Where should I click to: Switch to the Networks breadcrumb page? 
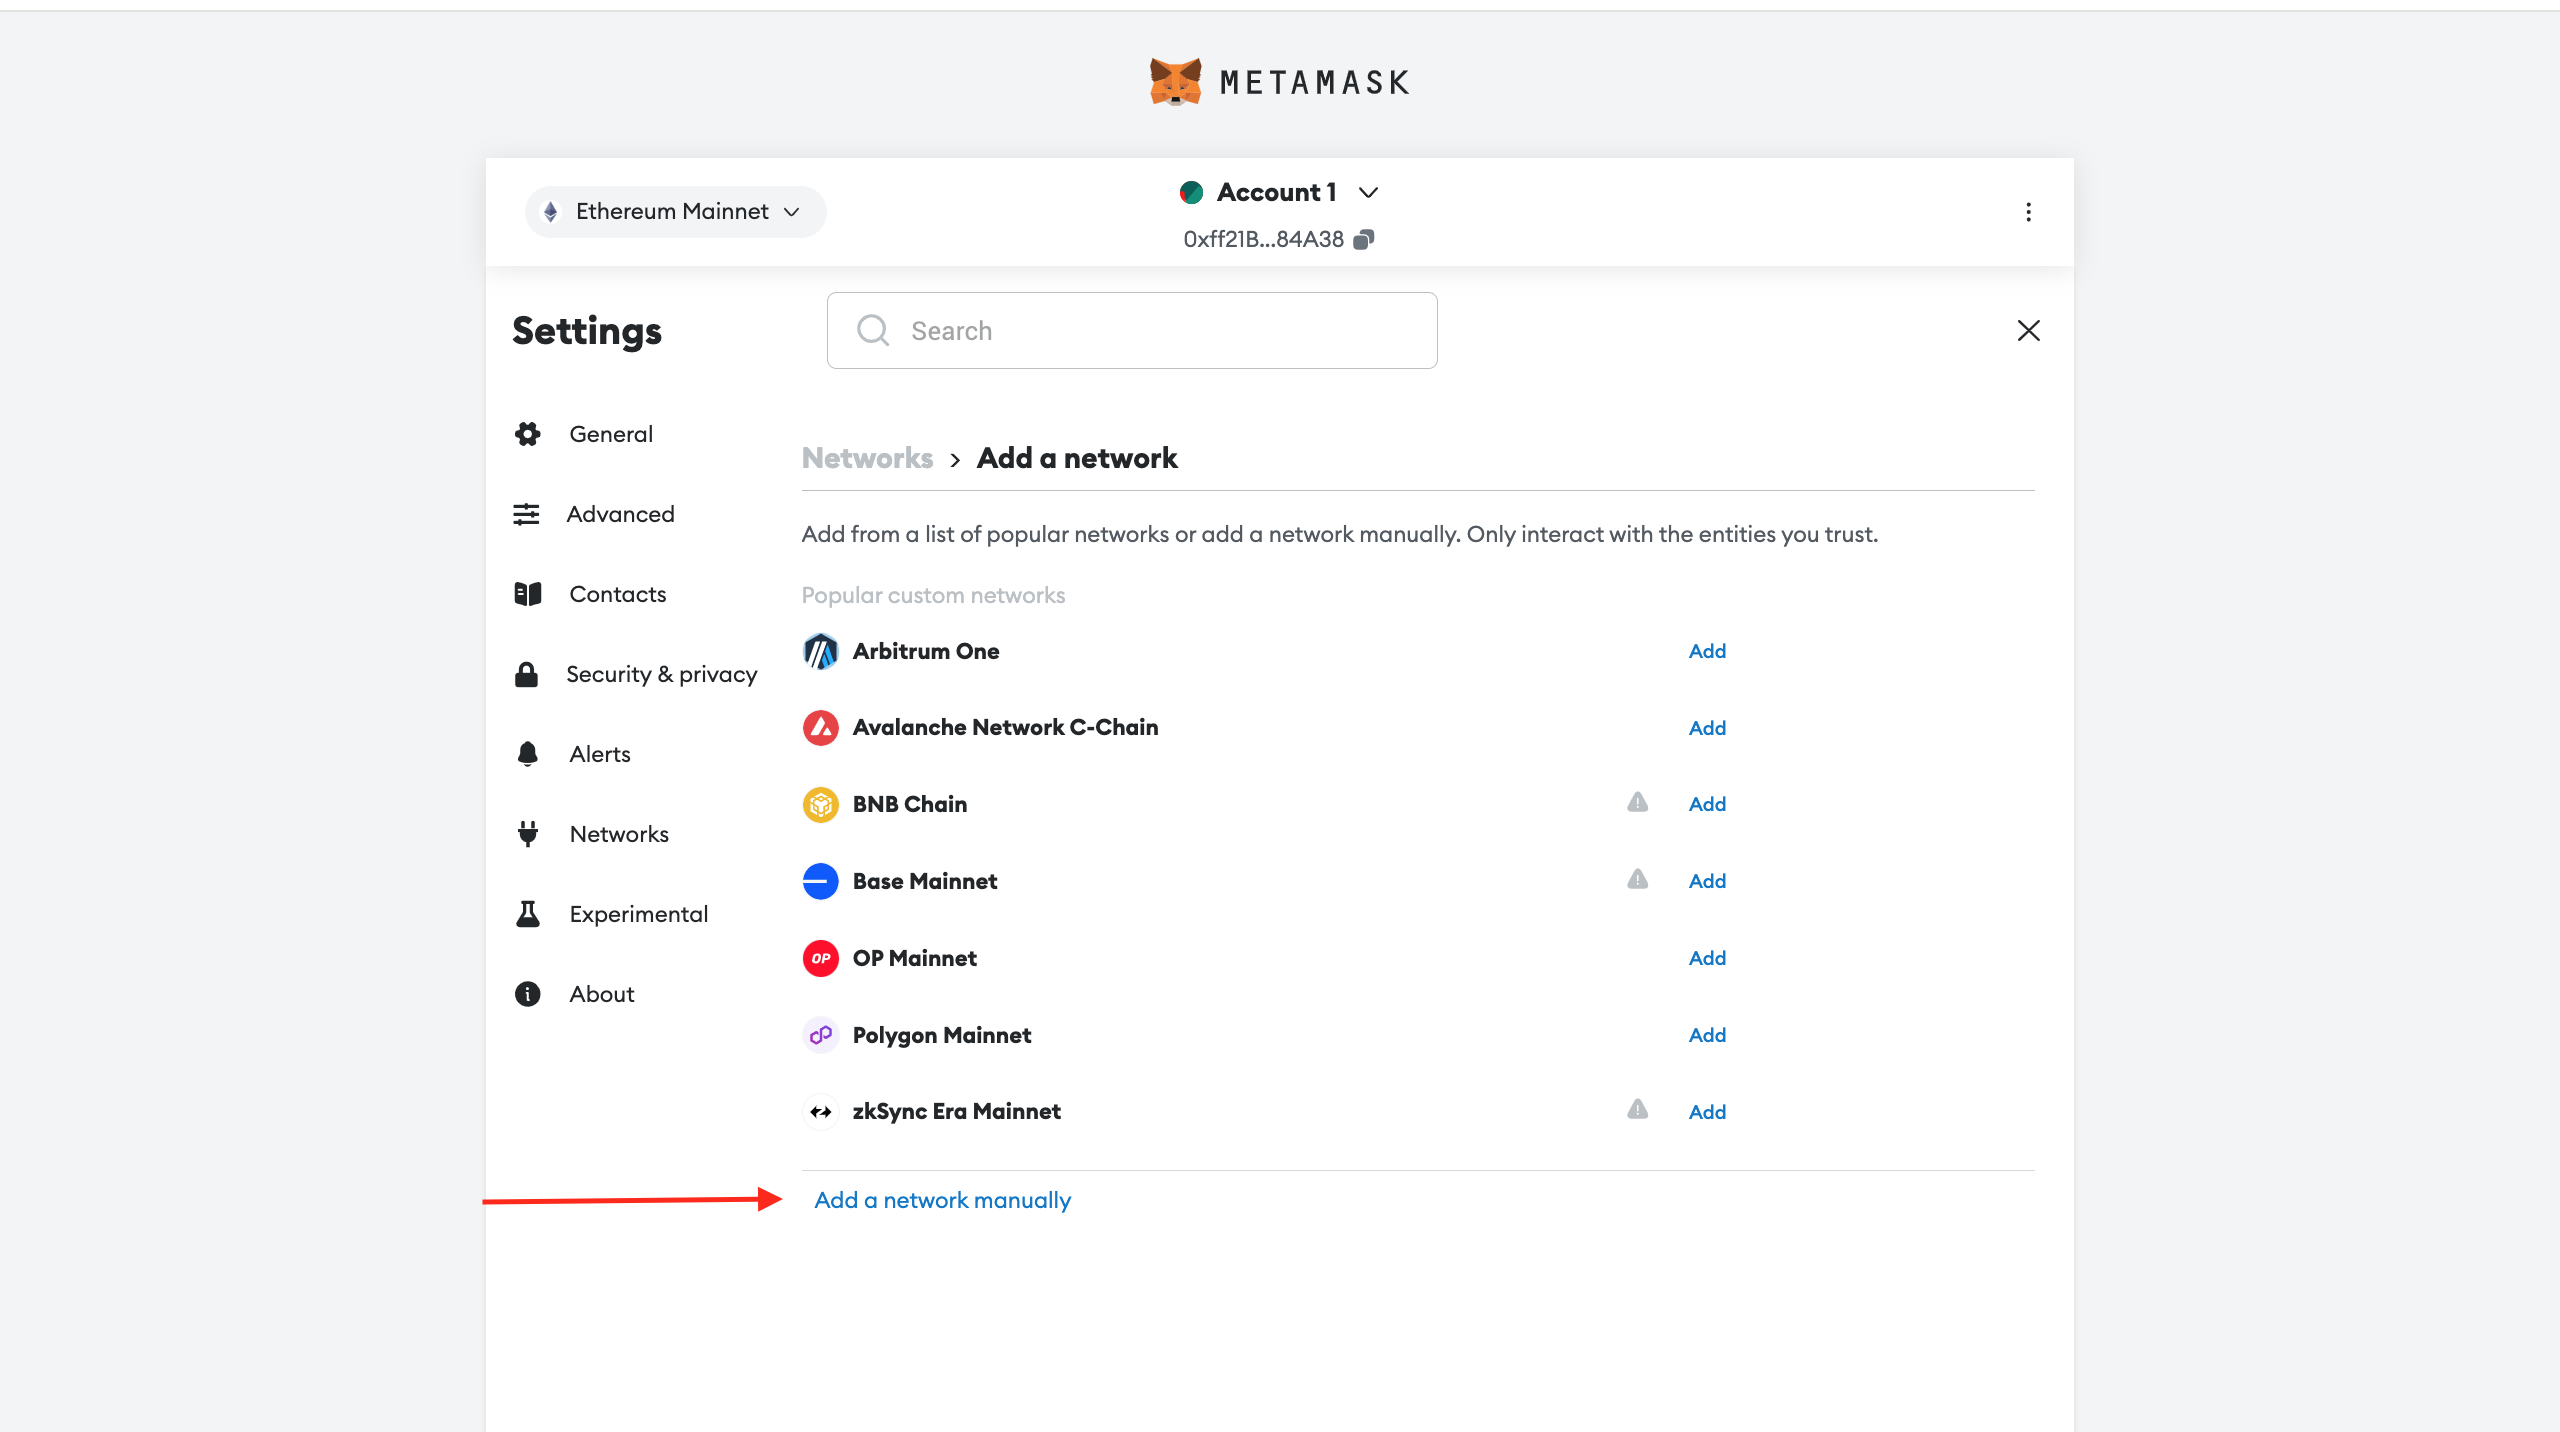(866, 457)
